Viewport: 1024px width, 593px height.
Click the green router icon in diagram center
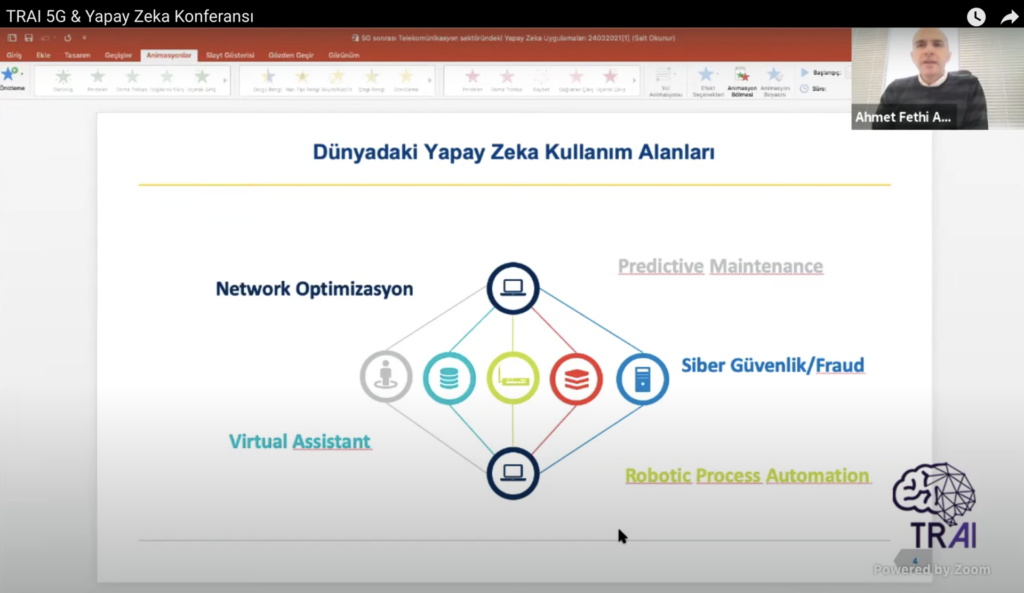click(513, 379)
